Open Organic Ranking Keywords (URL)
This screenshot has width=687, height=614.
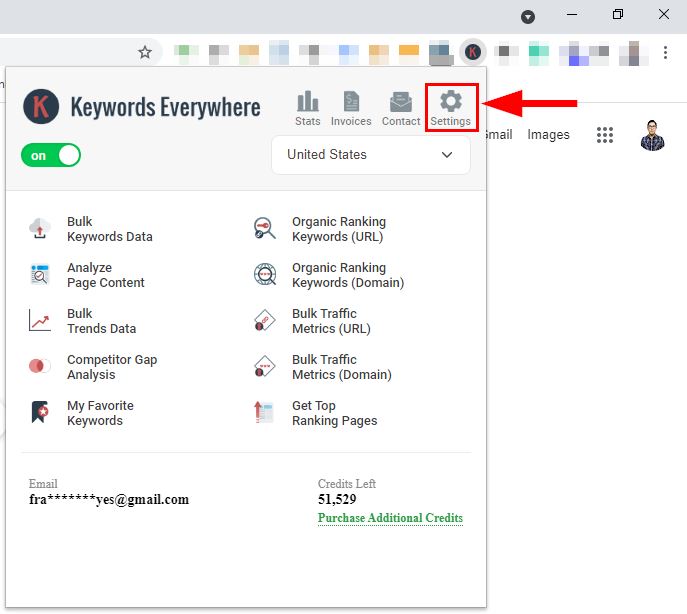pos(339,229)
